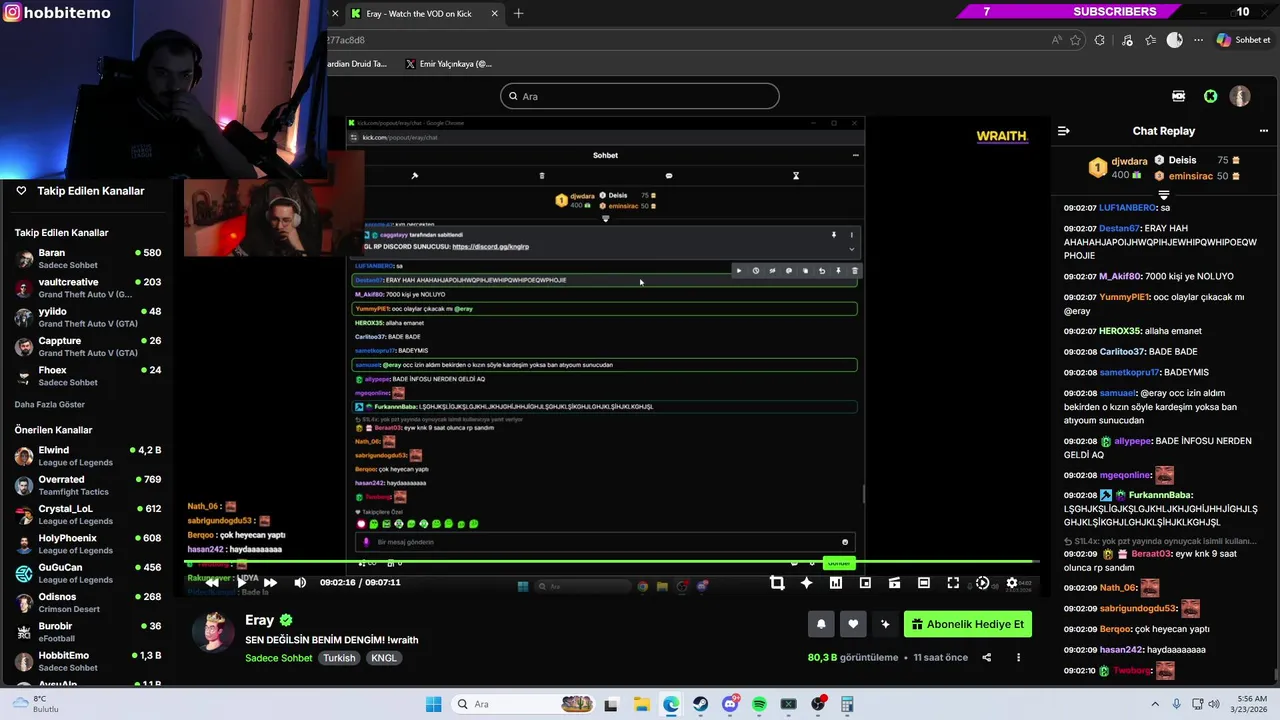Image resolution: width=1280 pixels, height=720 pixels.
Task: Open the icon left of the K icon
Action: click(x=1179, y=96)
